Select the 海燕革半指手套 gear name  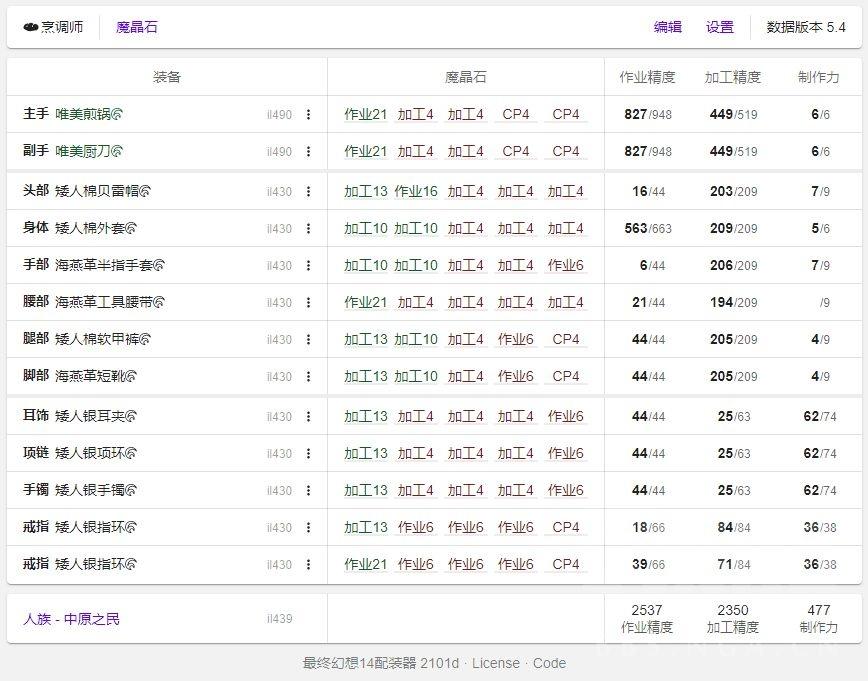tap(103, 266)
